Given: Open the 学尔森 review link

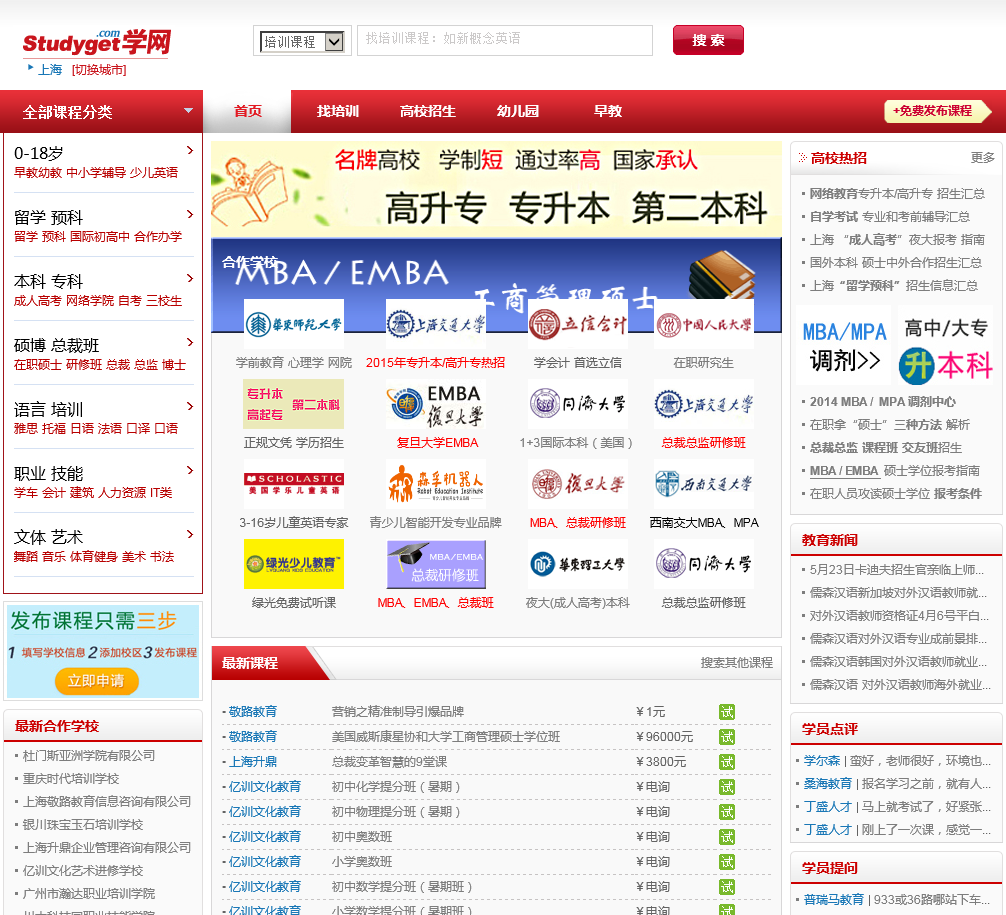Looking at the screenshot, I should [822, 760].
